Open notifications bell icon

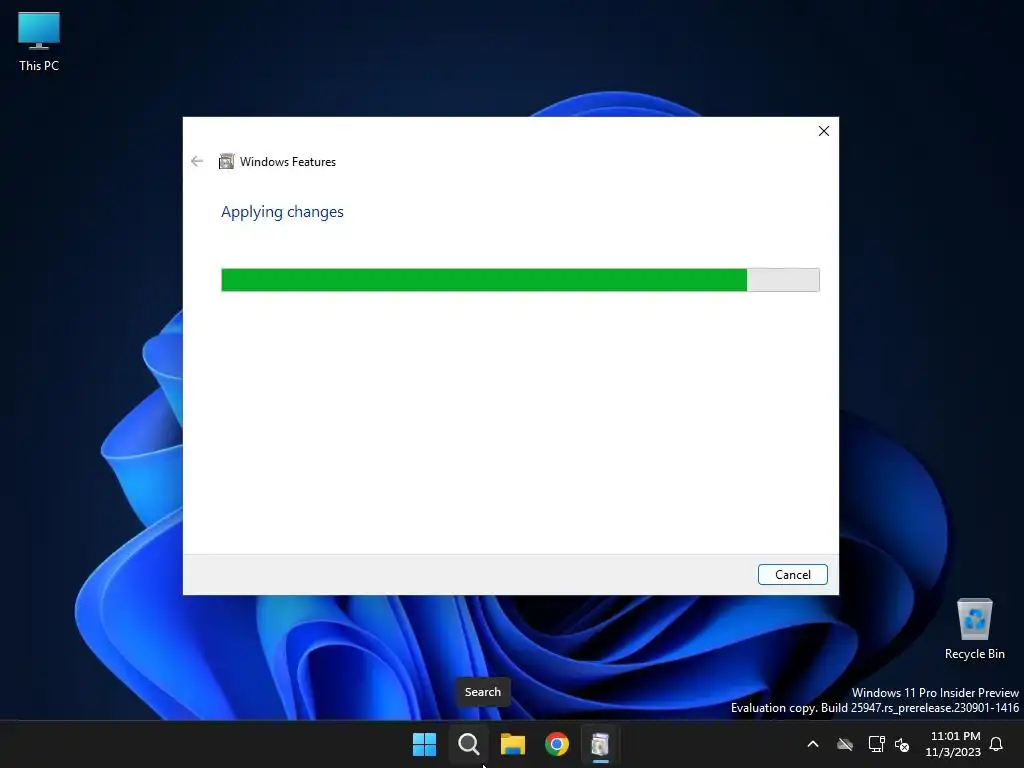996,744
